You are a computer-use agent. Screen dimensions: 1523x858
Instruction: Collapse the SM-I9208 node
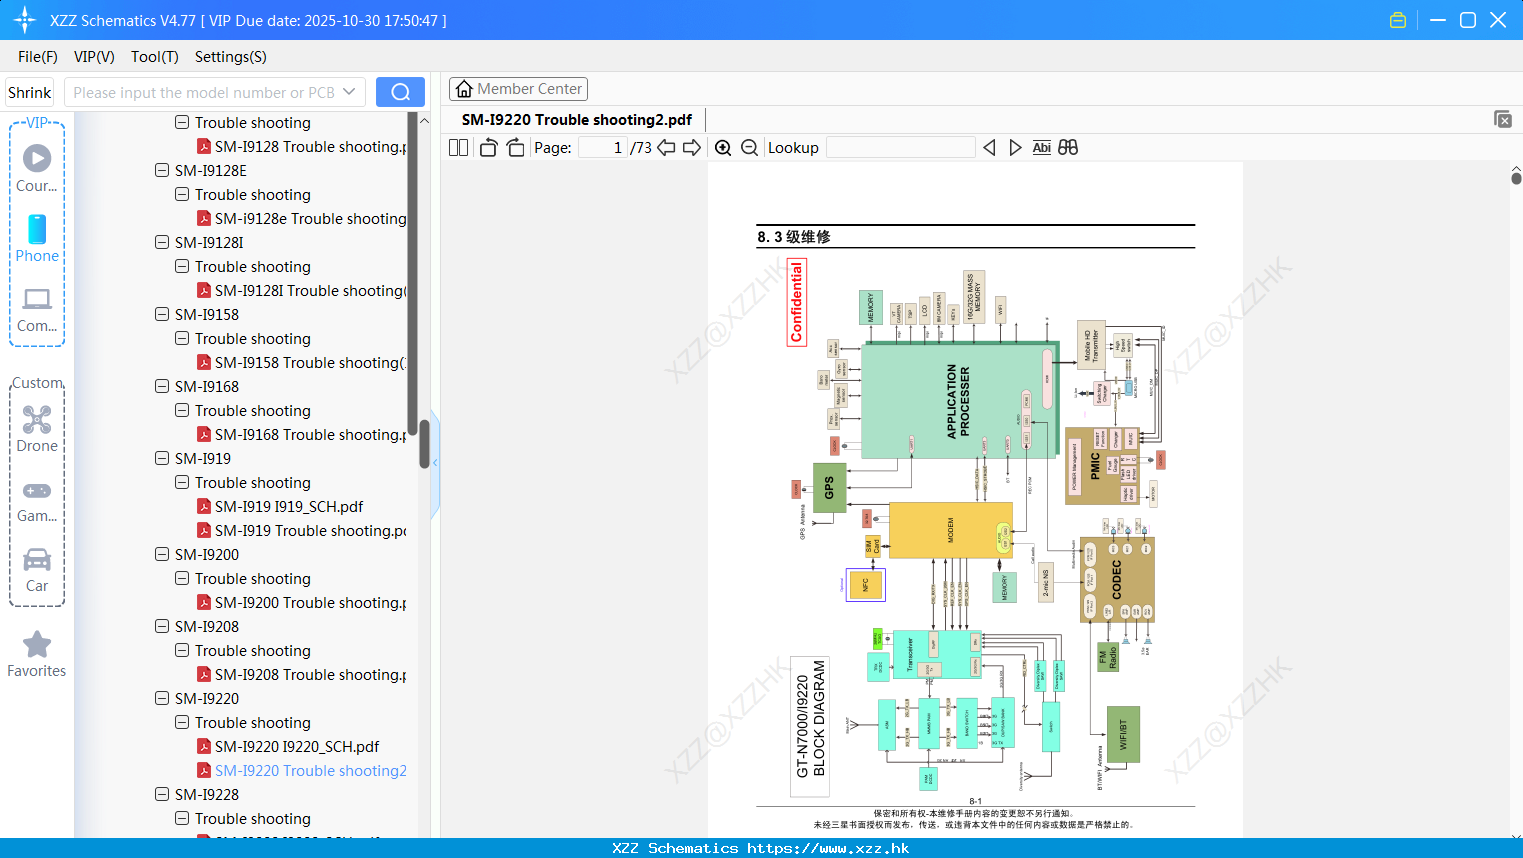[x=162, y=626]
